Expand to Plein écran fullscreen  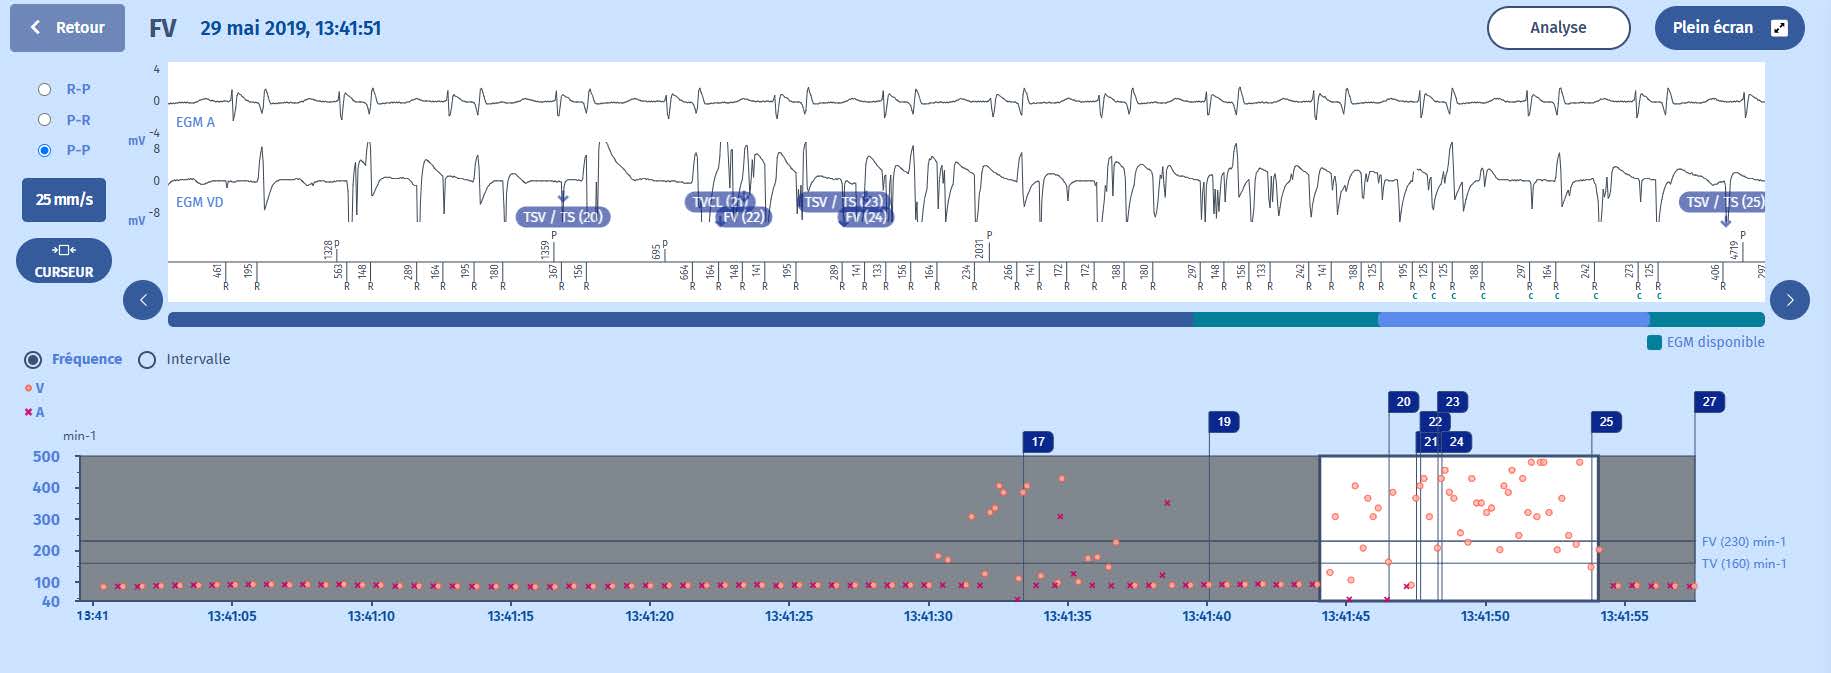(x=1729, y=28)
